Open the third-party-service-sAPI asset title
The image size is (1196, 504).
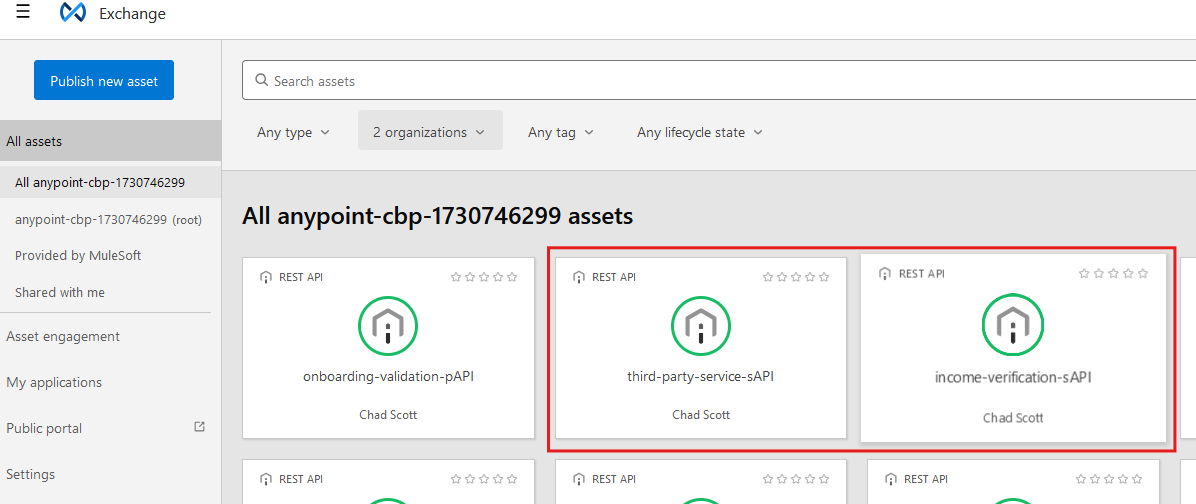(701, 376)
